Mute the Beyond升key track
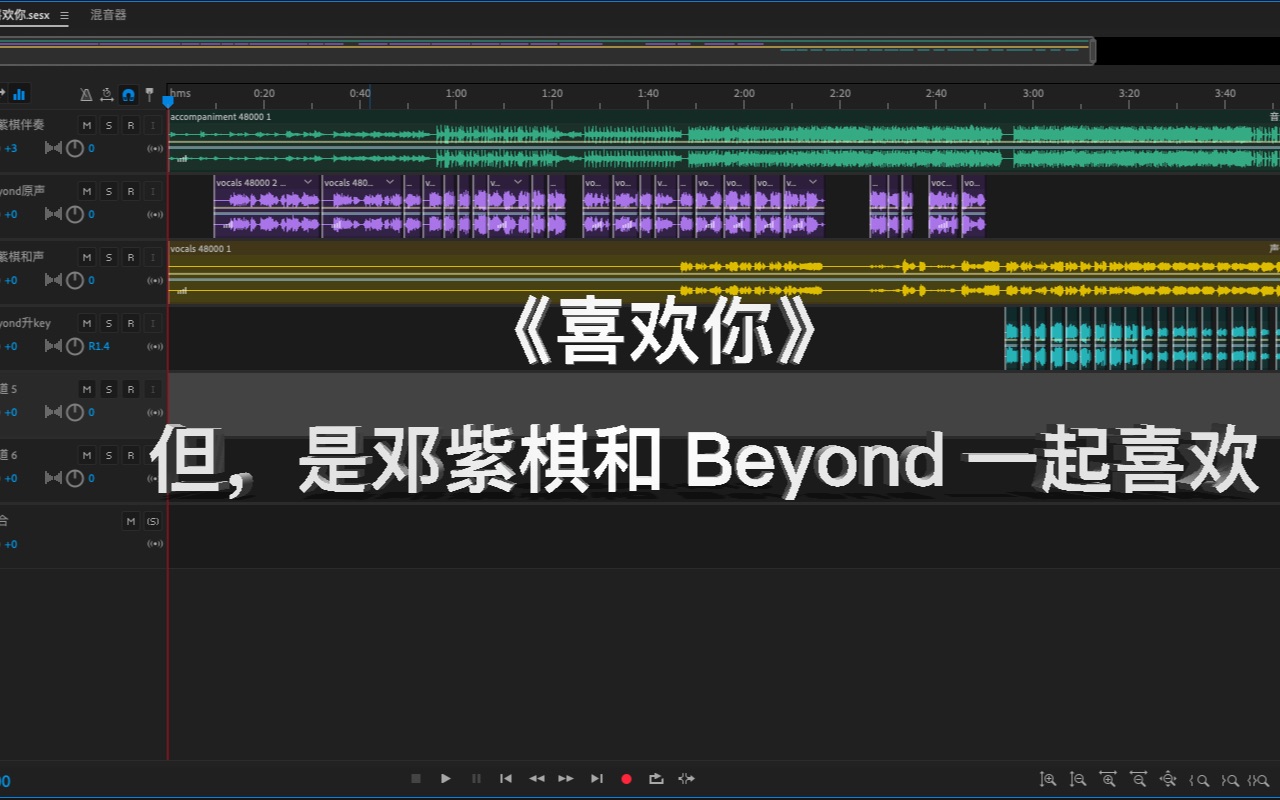 (87, 323)
